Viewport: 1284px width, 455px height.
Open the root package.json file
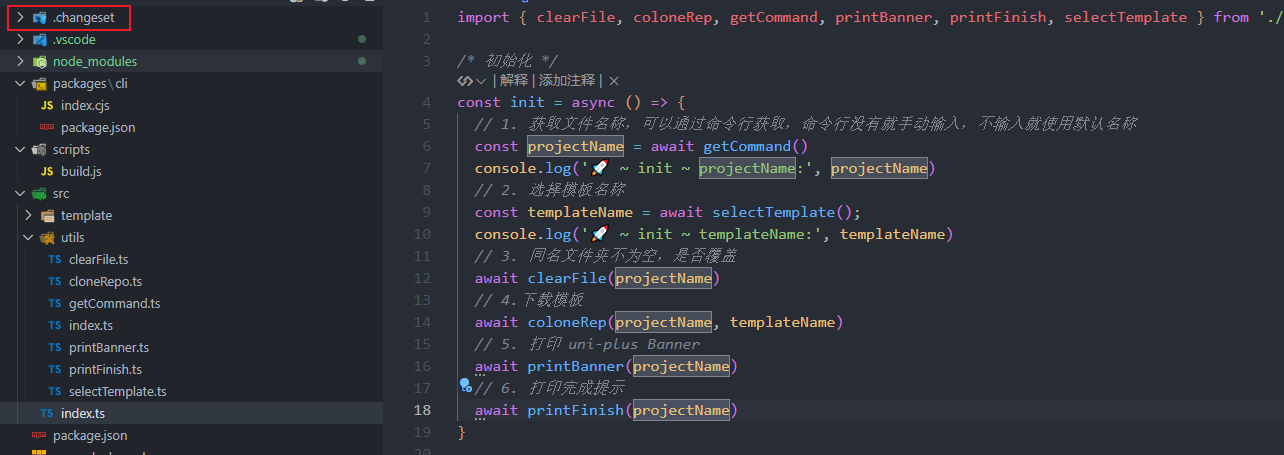(90, 436)
